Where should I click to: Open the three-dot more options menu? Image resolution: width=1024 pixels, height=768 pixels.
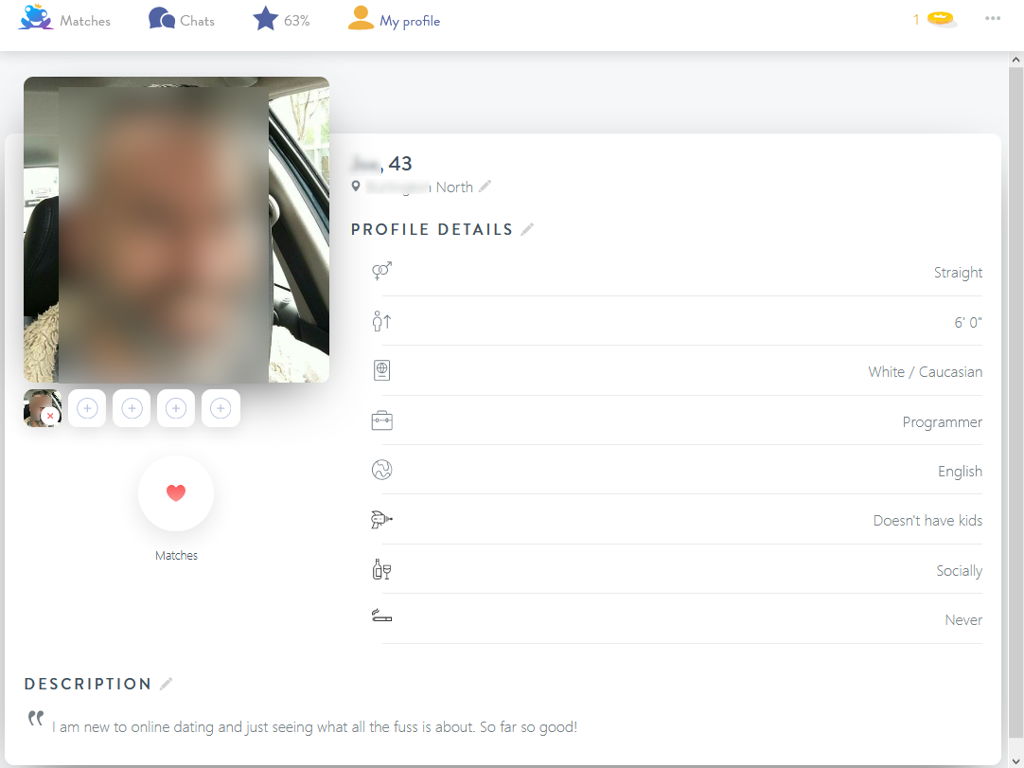tap(992, 19)
